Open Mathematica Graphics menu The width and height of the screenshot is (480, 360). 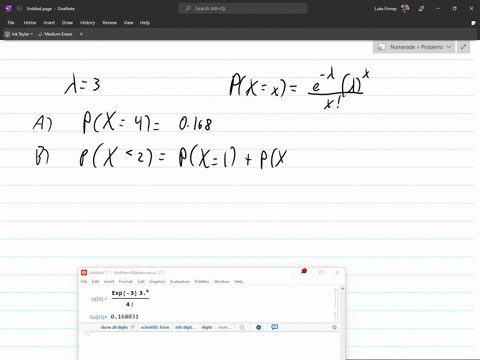(157, 281)
